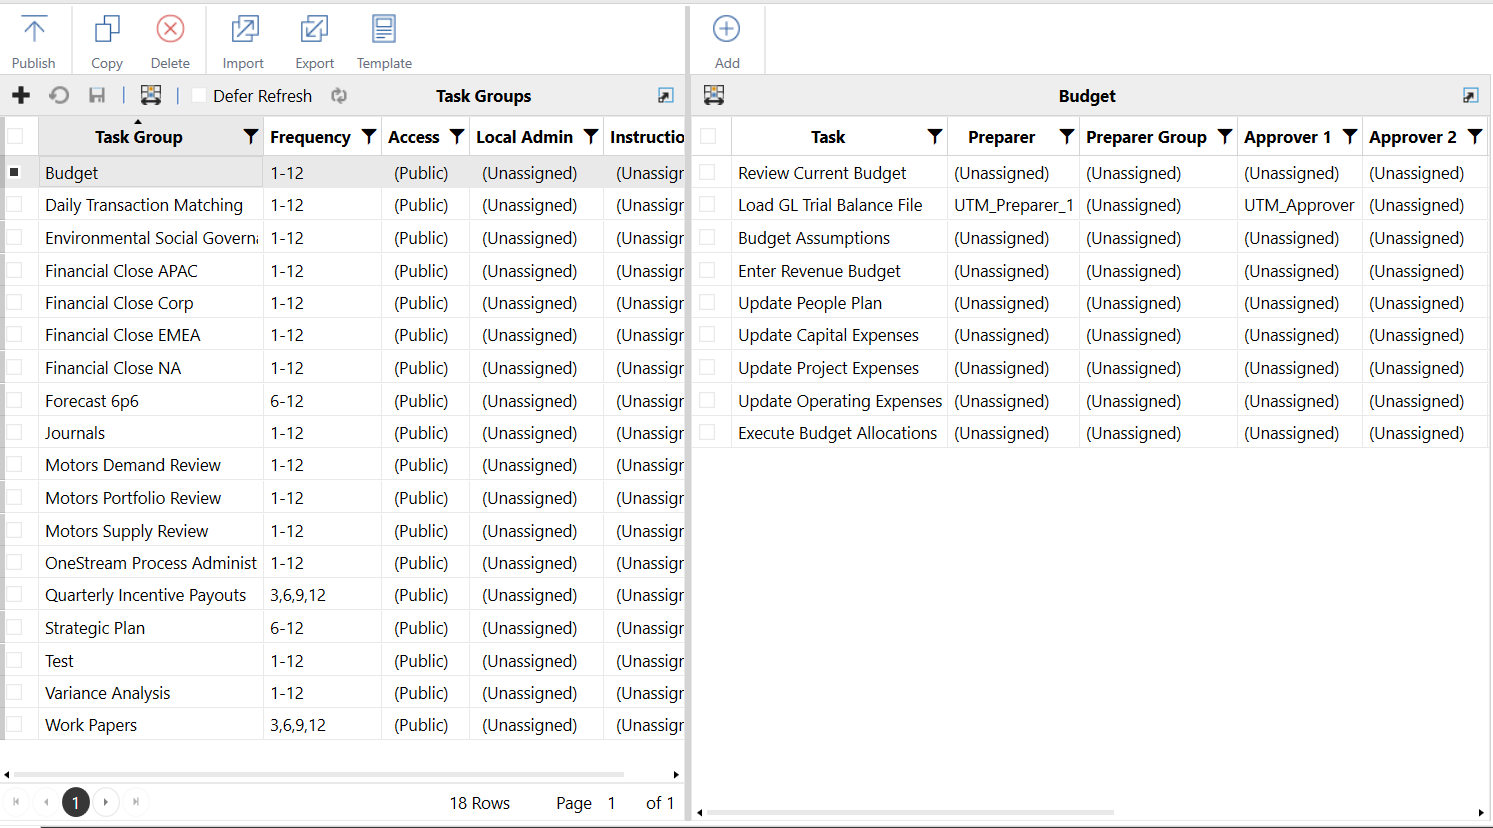
Task: Select the OneStream Process Administ row
Action: tap(343, 563)
